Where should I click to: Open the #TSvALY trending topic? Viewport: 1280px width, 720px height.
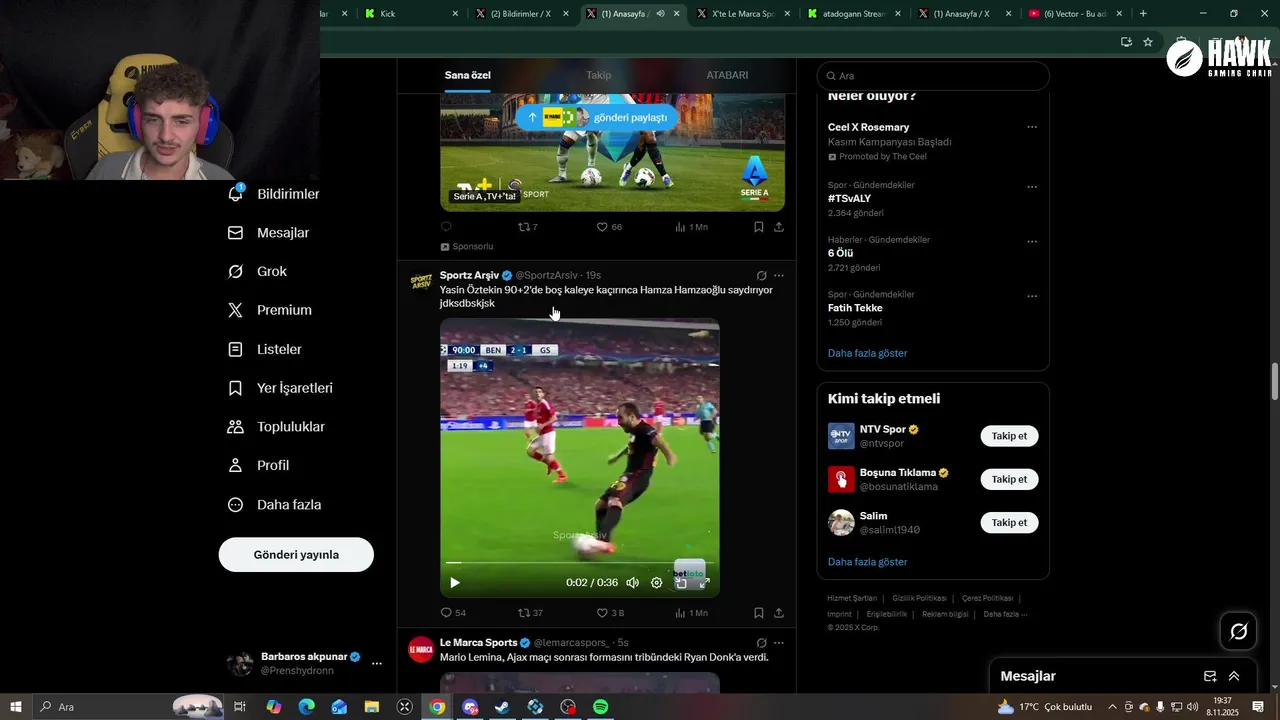pyautogui.click(x=849, y=199)
